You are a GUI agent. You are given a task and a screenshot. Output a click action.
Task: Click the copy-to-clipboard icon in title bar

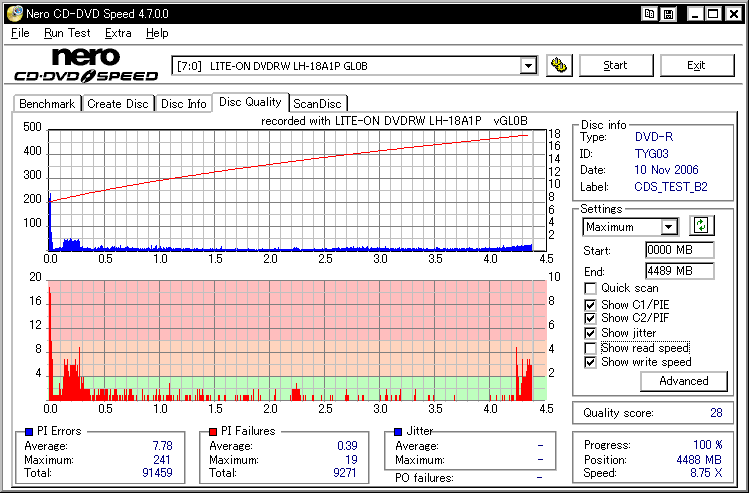[x=651, y=14]
